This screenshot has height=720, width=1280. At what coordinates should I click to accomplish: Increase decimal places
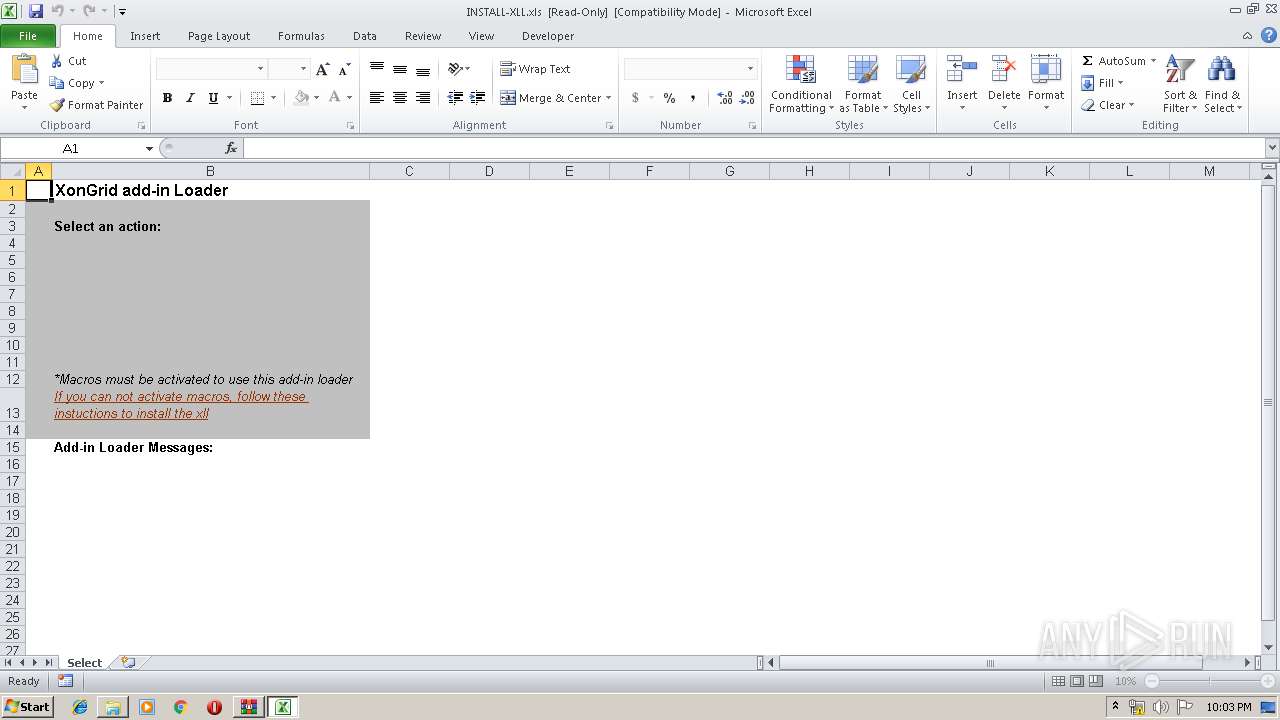(725, 98)
